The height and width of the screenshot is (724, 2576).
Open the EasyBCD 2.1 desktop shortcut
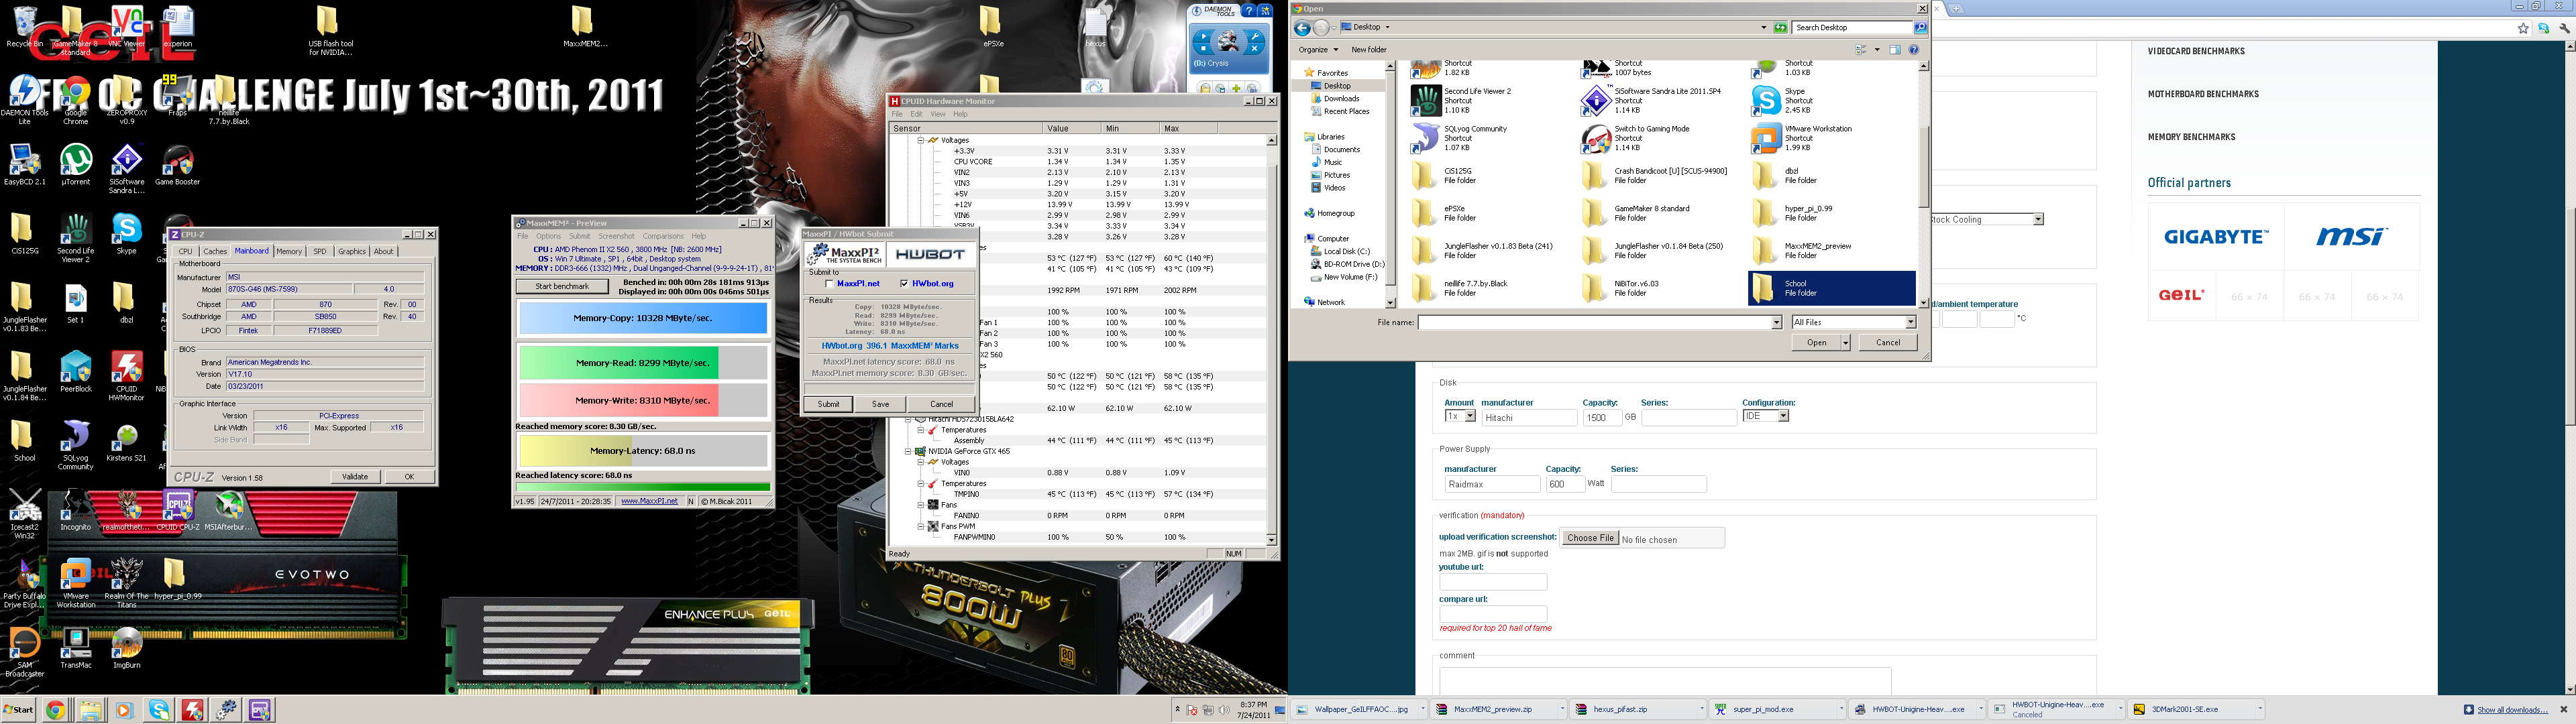coord(24,165)
